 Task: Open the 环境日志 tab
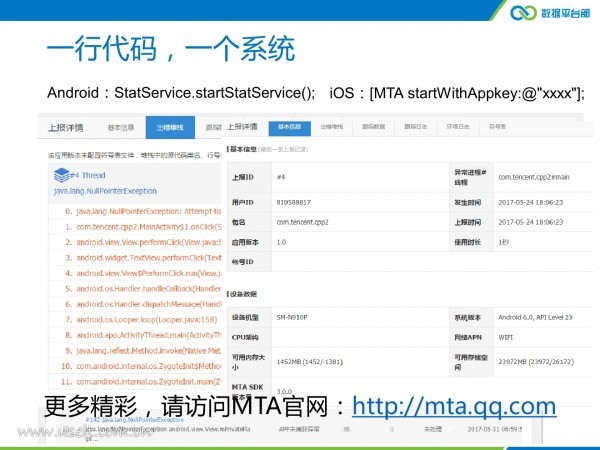coord(458,127)
